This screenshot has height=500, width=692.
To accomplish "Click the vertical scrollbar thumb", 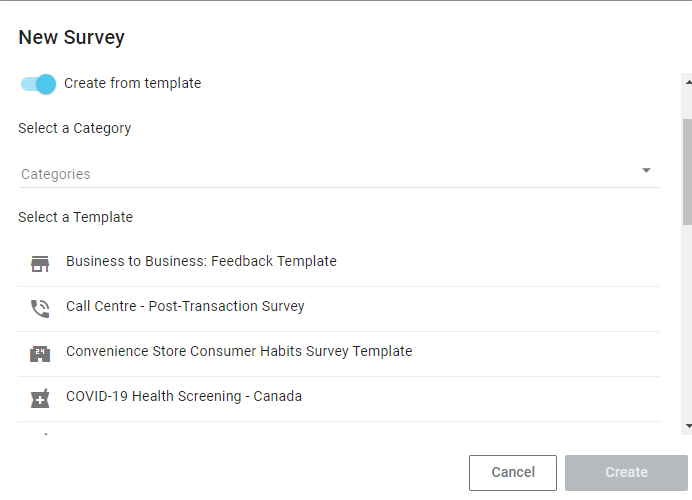I will pyautogui.click(x=687, y=170).
